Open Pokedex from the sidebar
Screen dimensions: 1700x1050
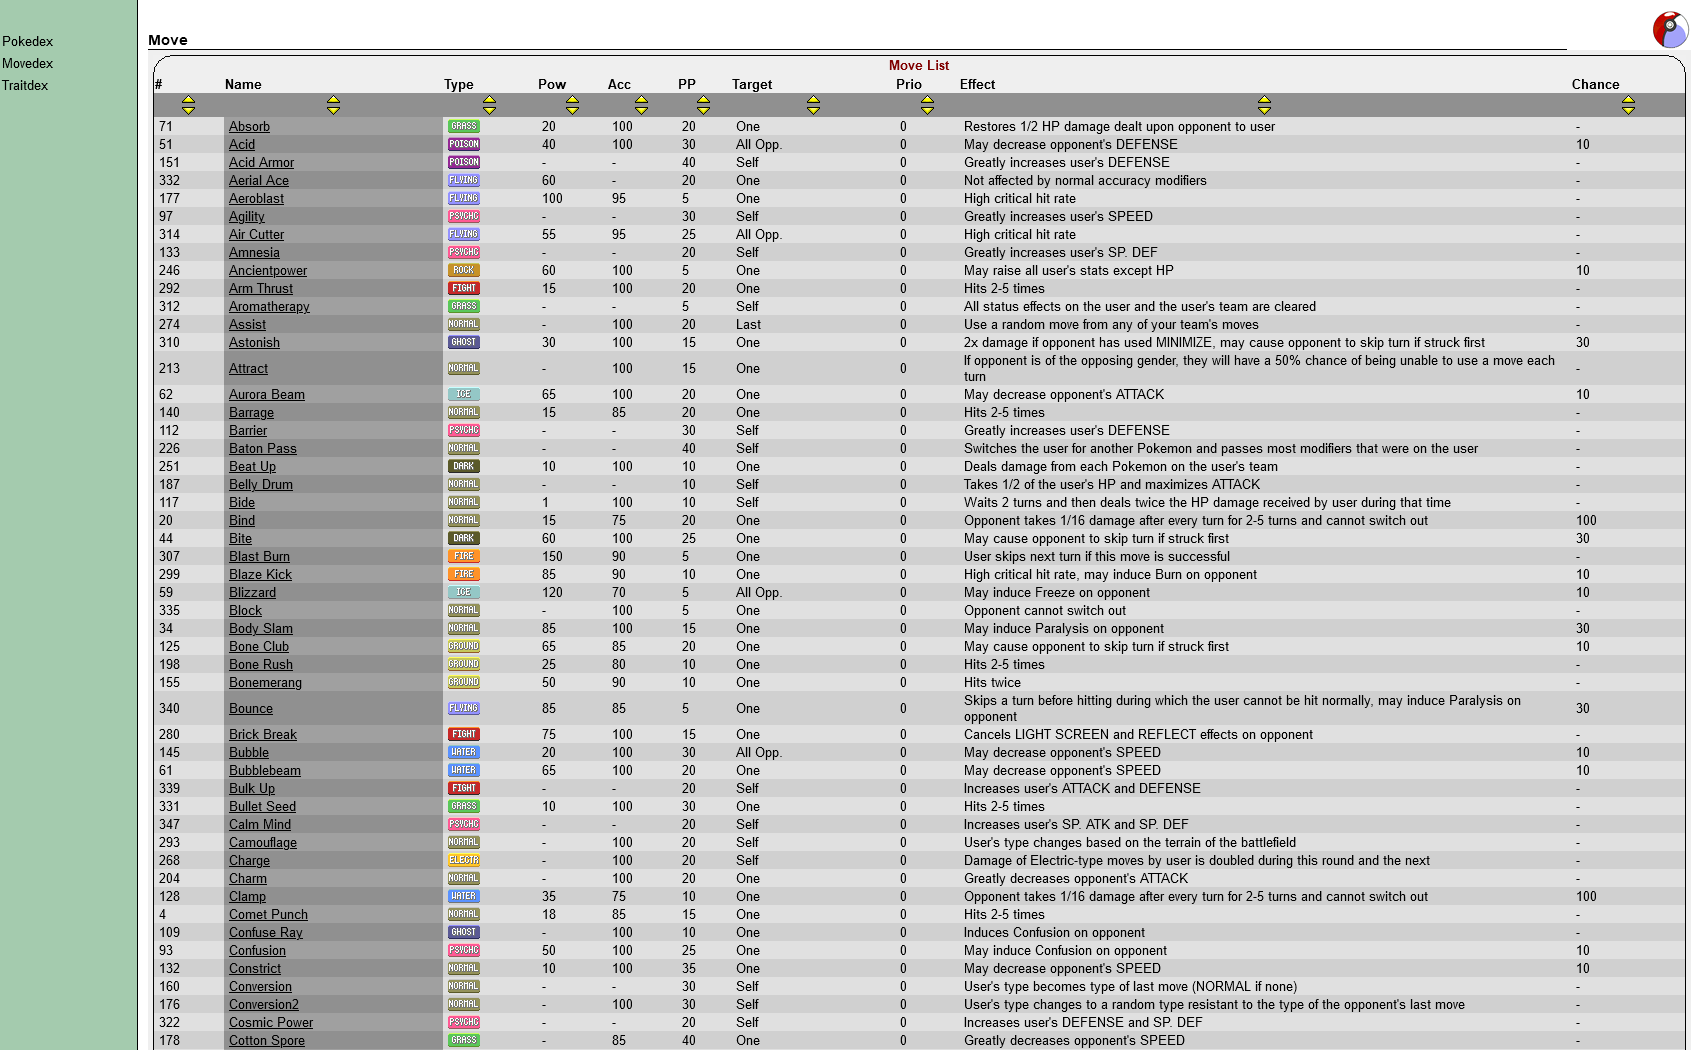(x=27, y=41)
